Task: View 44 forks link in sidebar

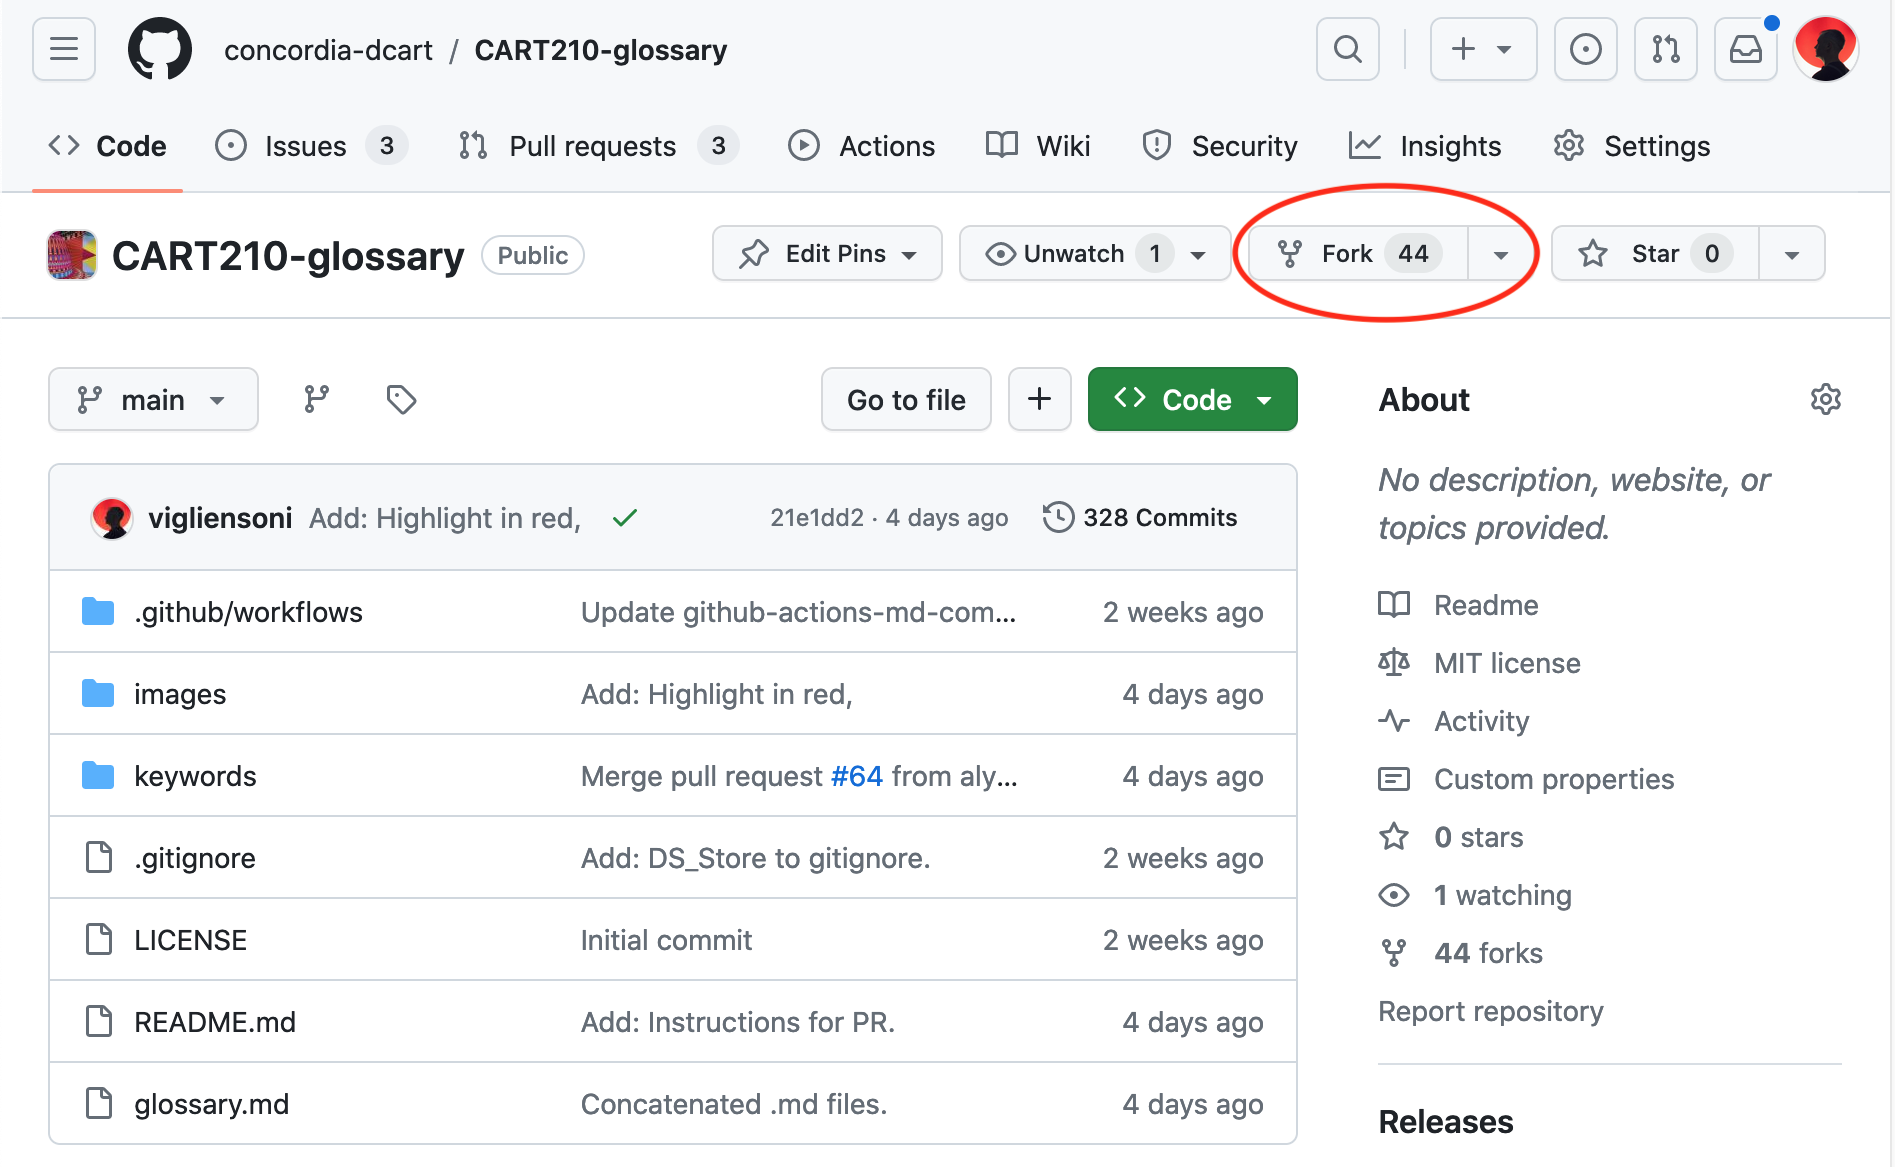Action: tap(1461, 953)
